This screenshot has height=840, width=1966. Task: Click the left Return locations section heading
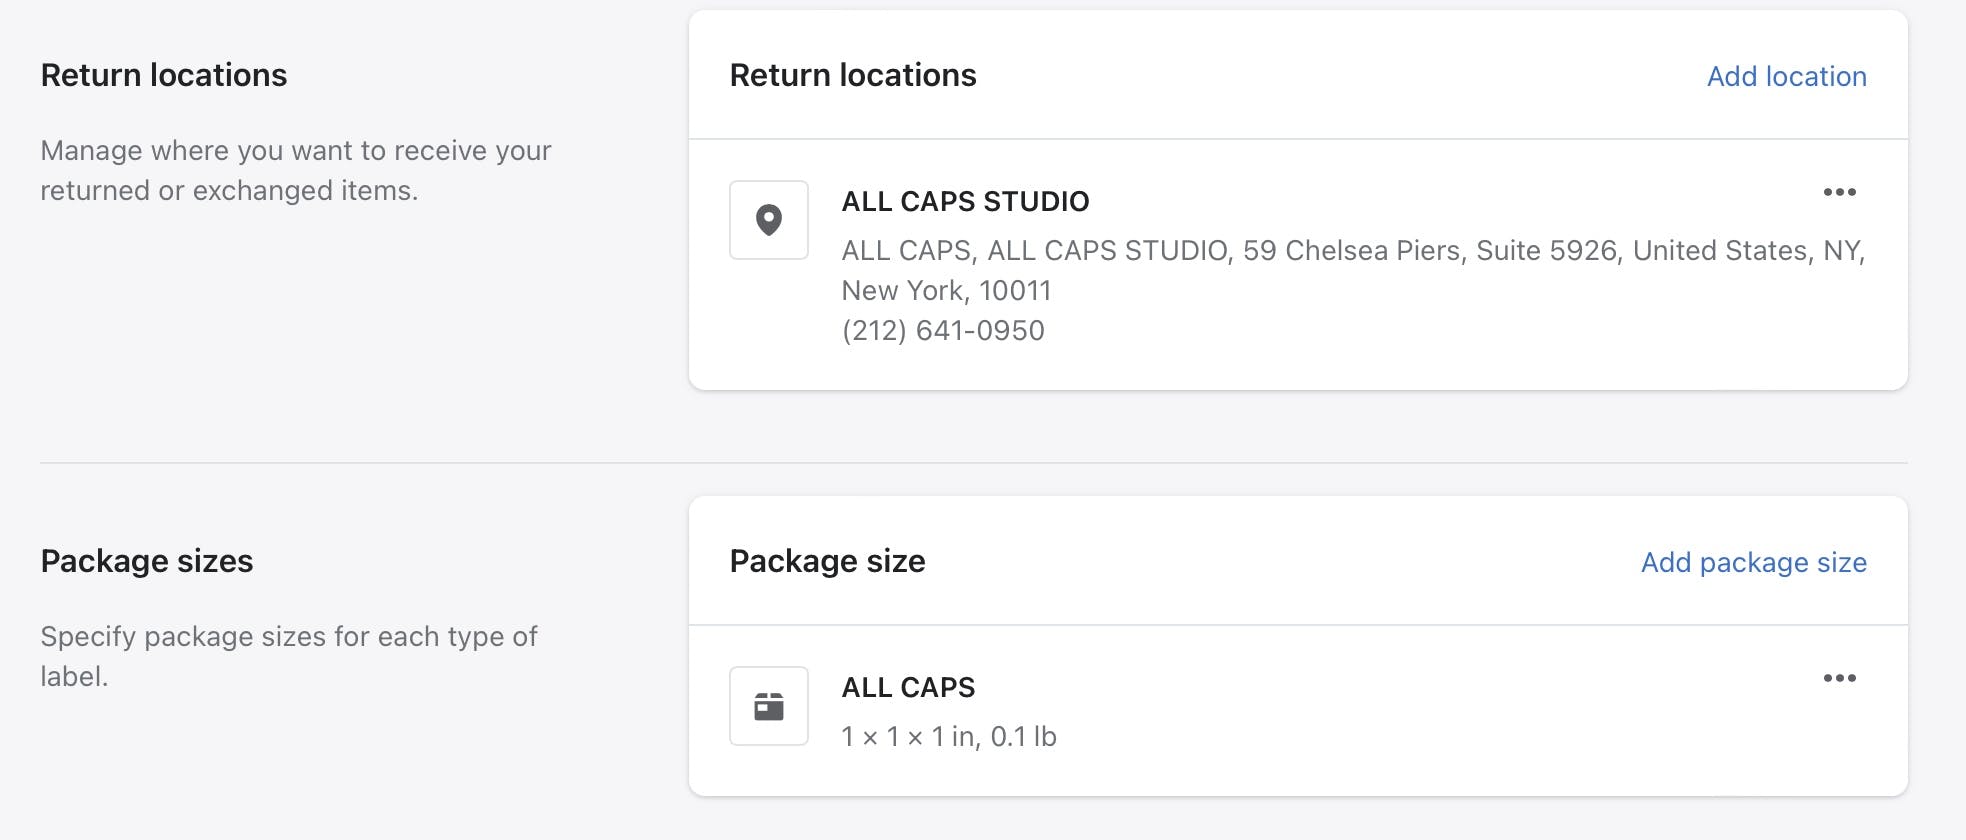point(164,75)
